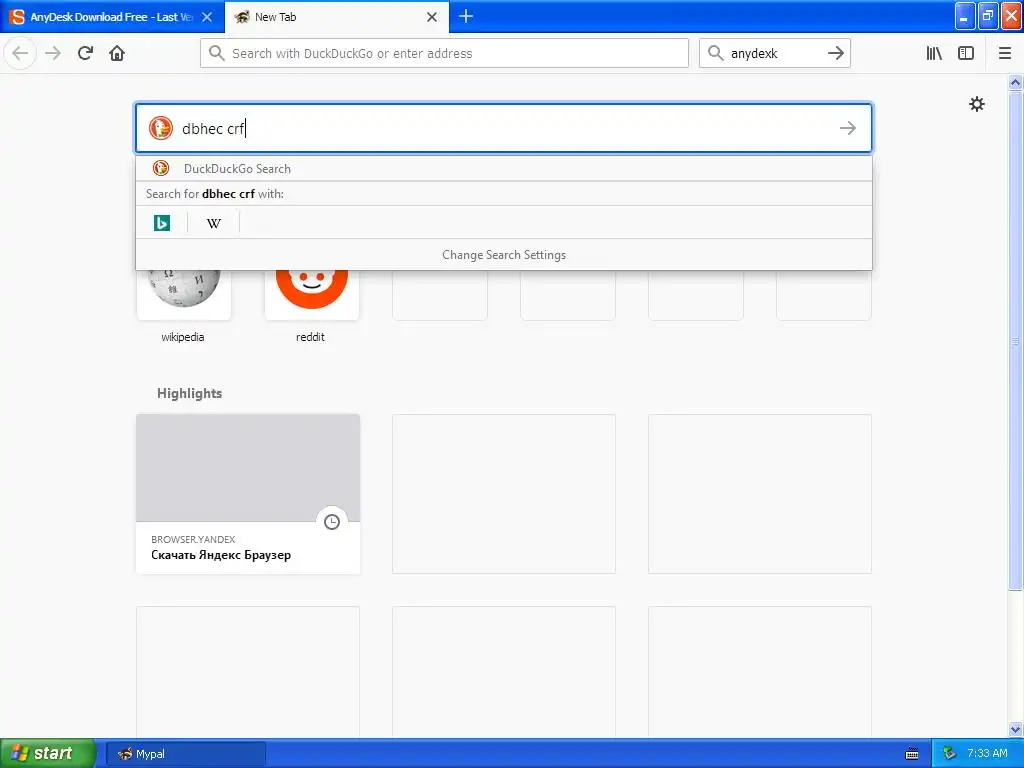Click the Highlights section heading

189,393
